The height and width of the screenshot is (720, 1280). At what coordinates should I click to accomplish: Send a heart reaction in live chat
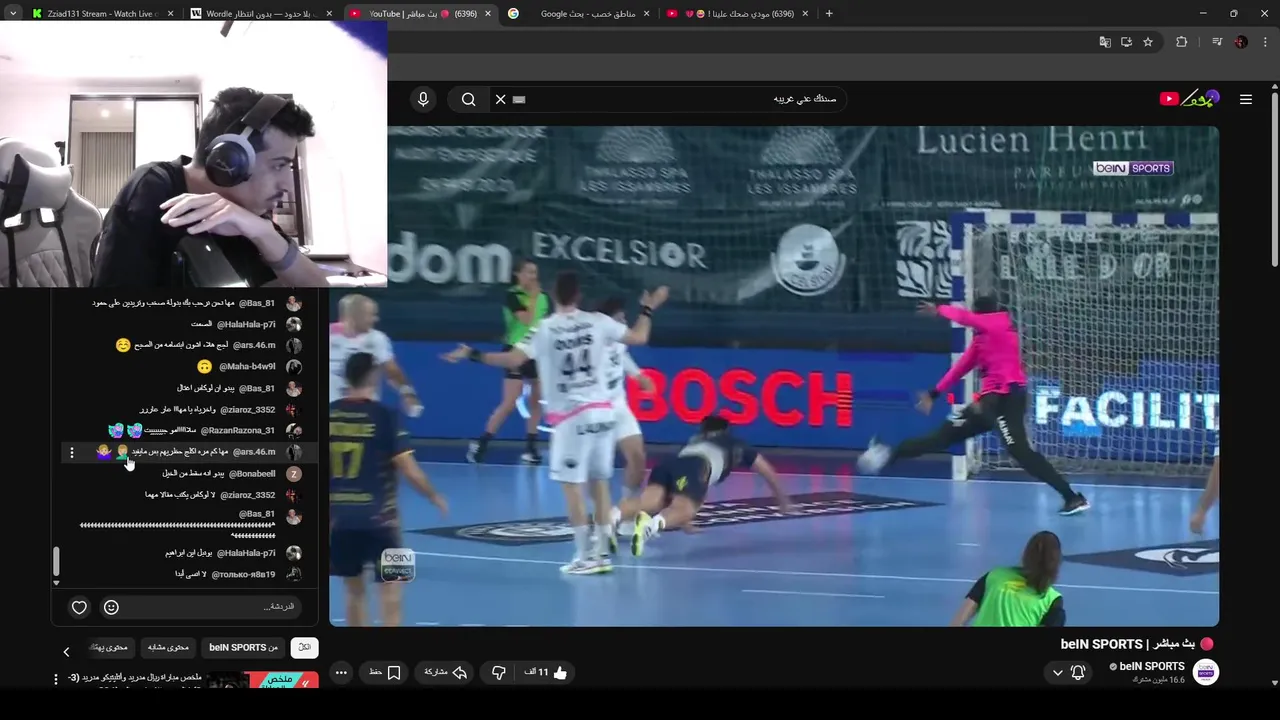coord(79,607)
